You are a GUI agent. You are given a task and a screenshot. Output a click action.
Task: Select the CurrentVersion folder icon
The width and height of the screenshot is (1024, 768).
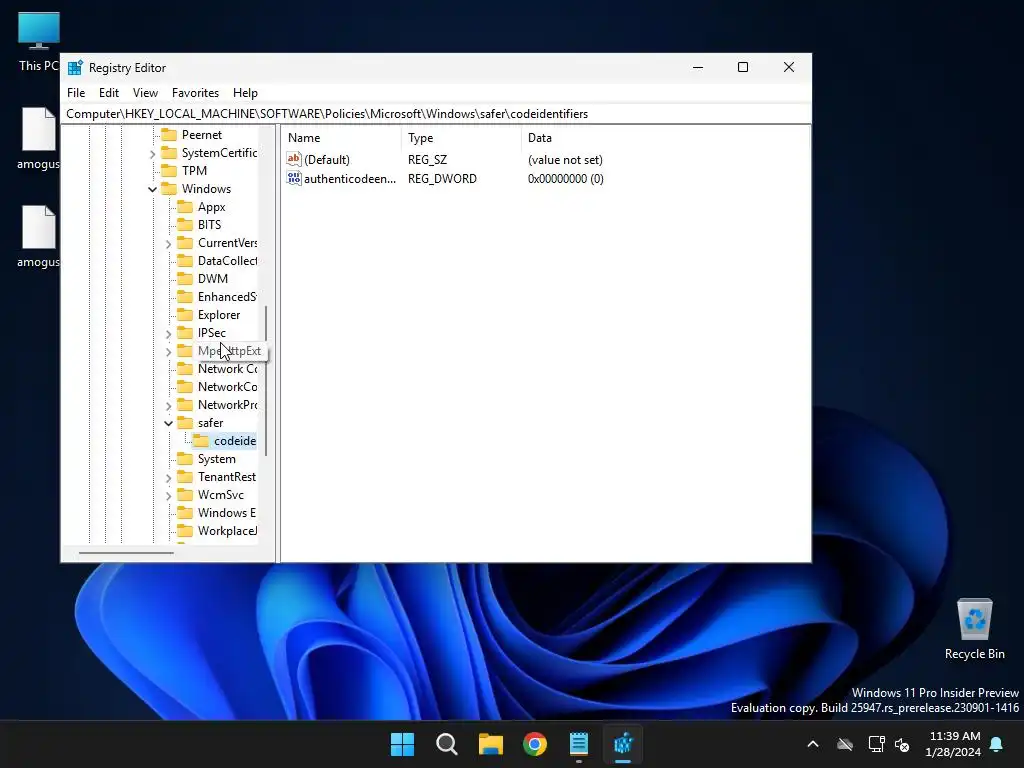pos(185,243)
